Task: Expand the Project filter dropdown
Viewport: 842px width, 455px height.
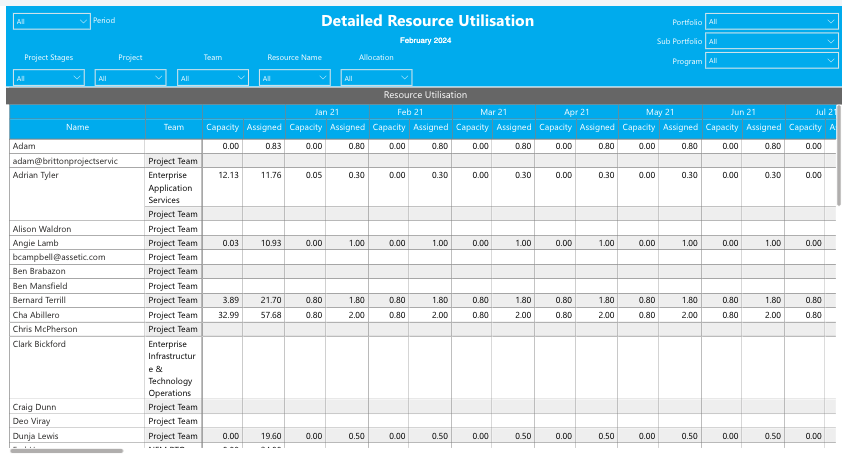Action: click(130, 78)
